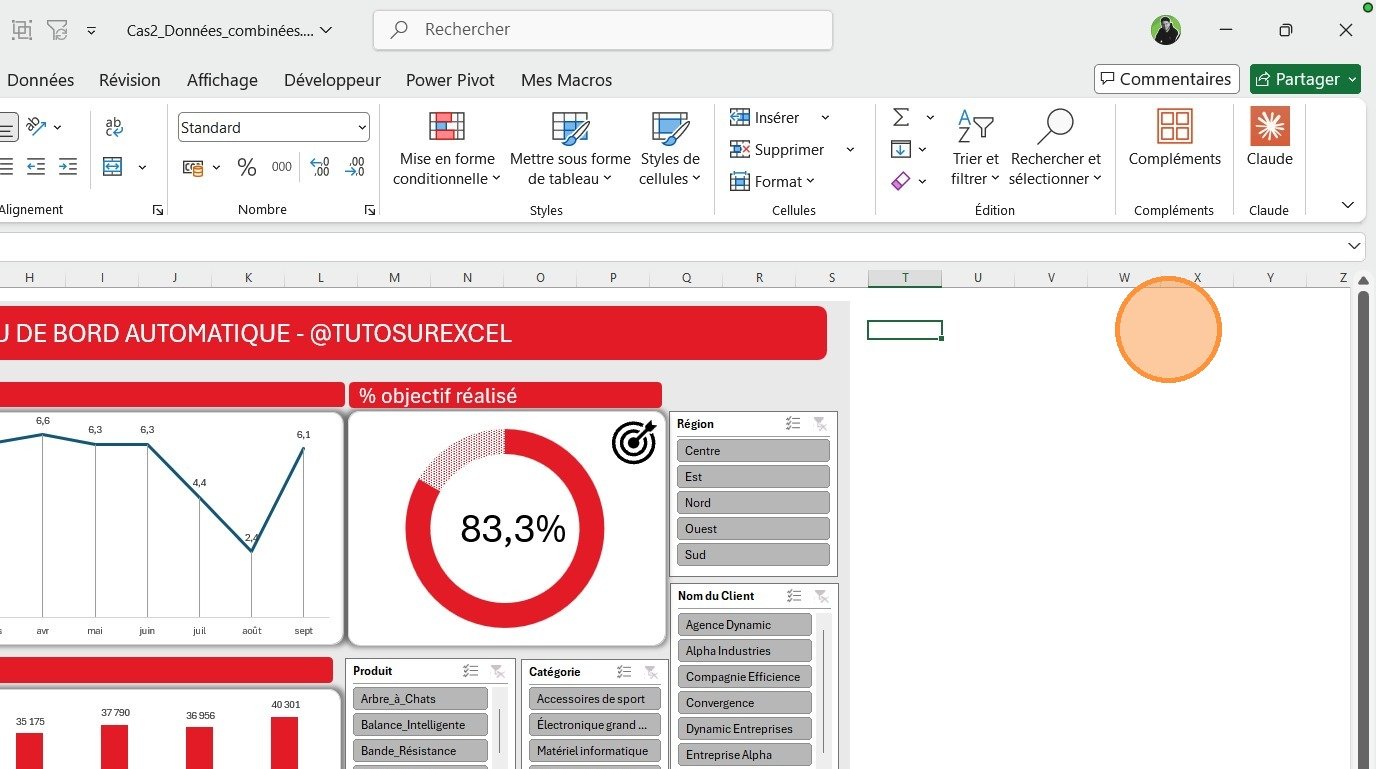Open the Format cells dropdown
Viewport: 1376px width, 769px height.
click(773, 181)
